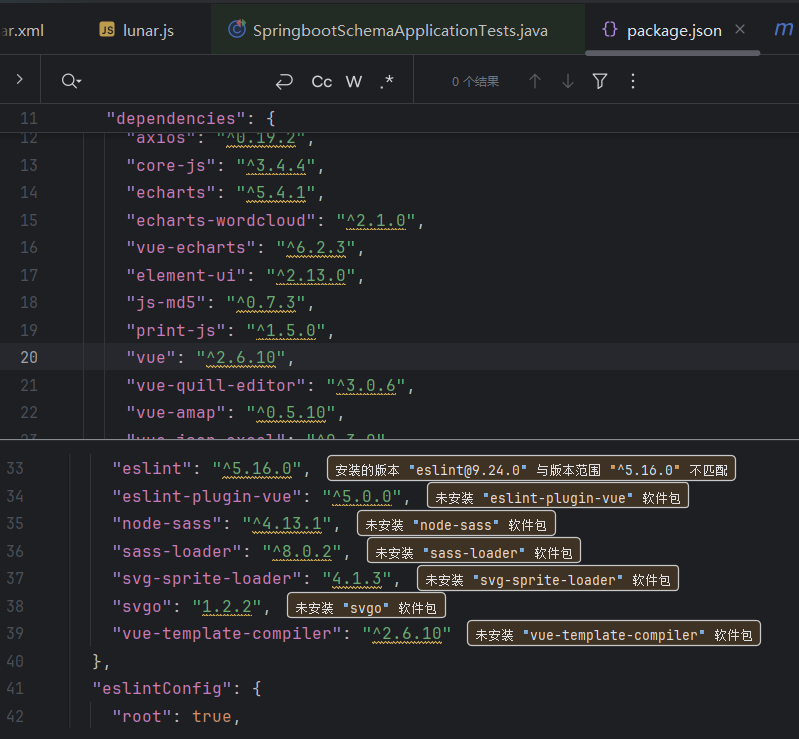Open more search options menu

coord(633,82)
